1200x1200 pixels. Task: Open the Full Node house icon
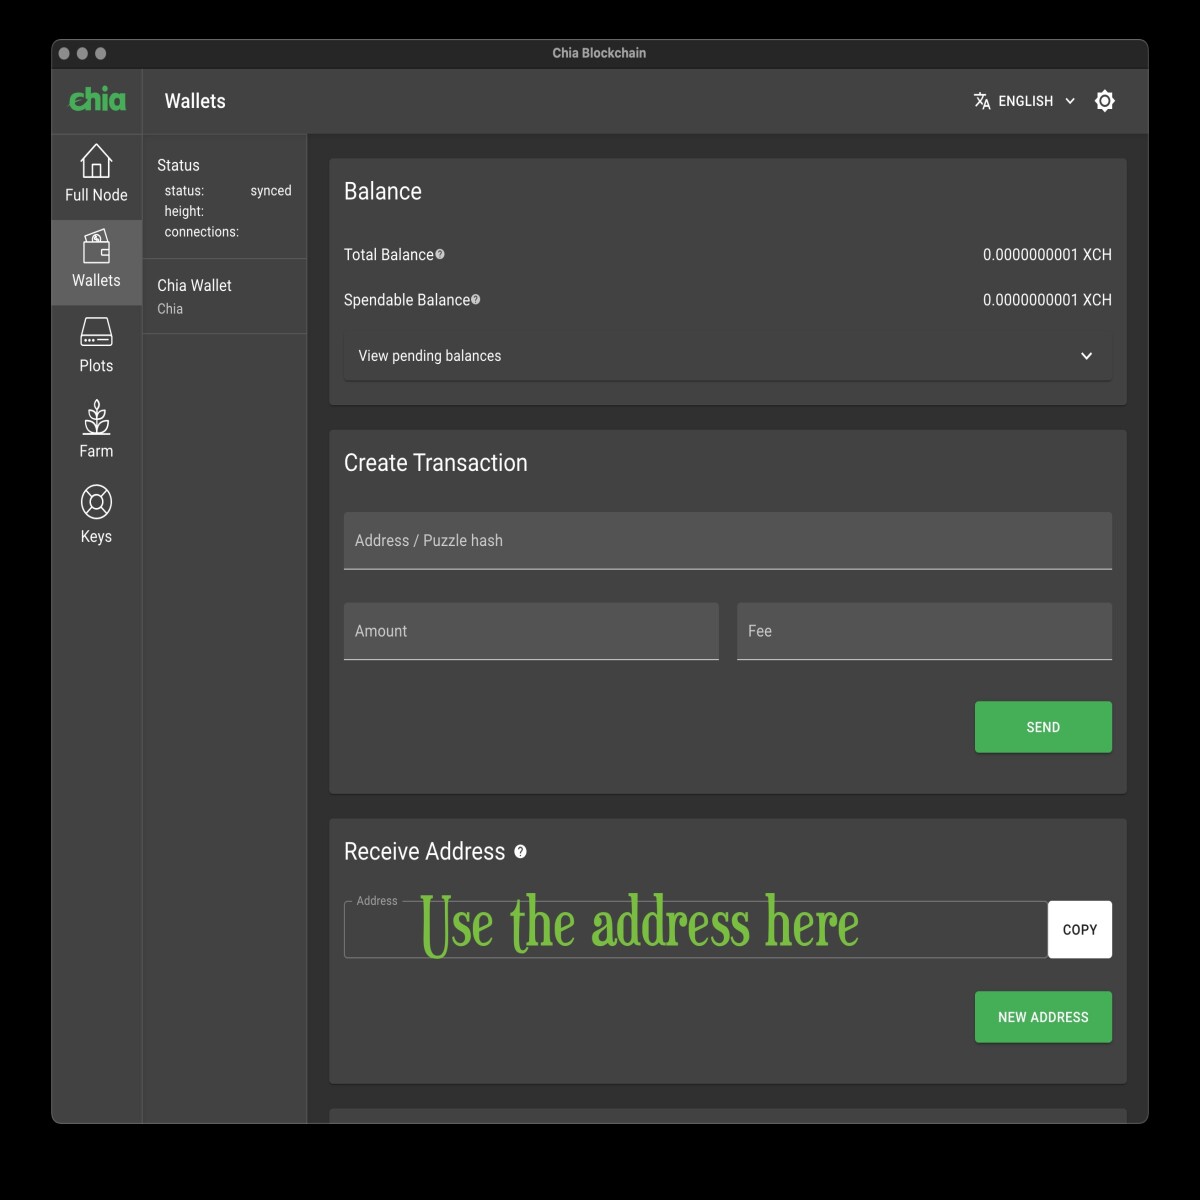coord(96,161)
